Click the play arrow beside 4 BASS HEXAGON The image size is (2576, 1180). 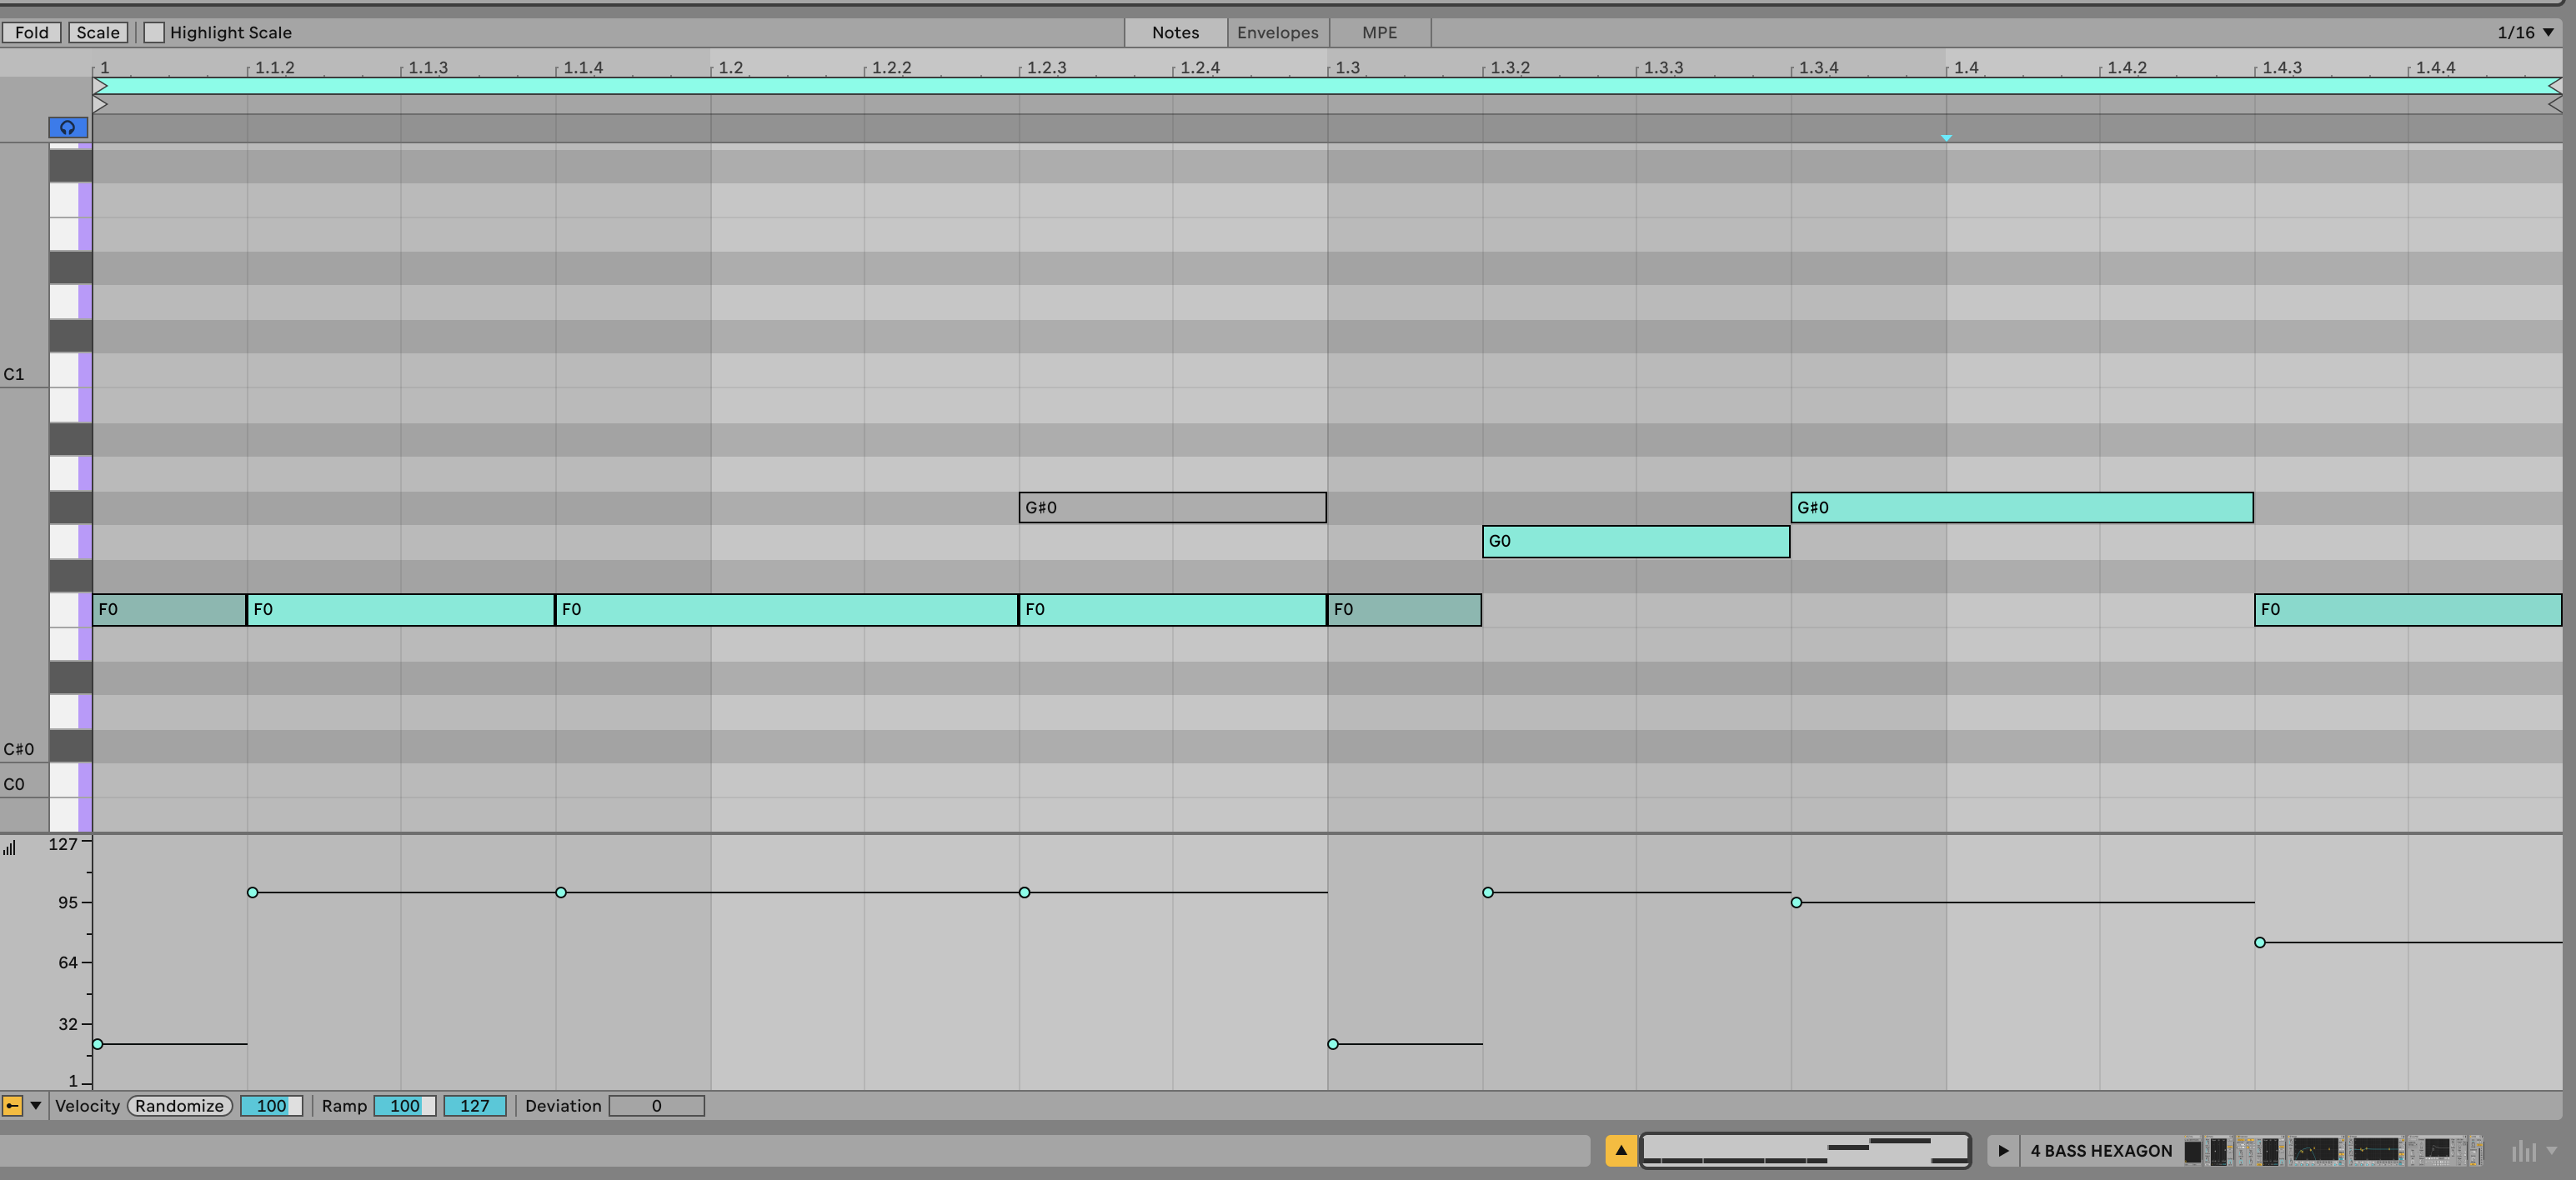click(2002, 1150)
